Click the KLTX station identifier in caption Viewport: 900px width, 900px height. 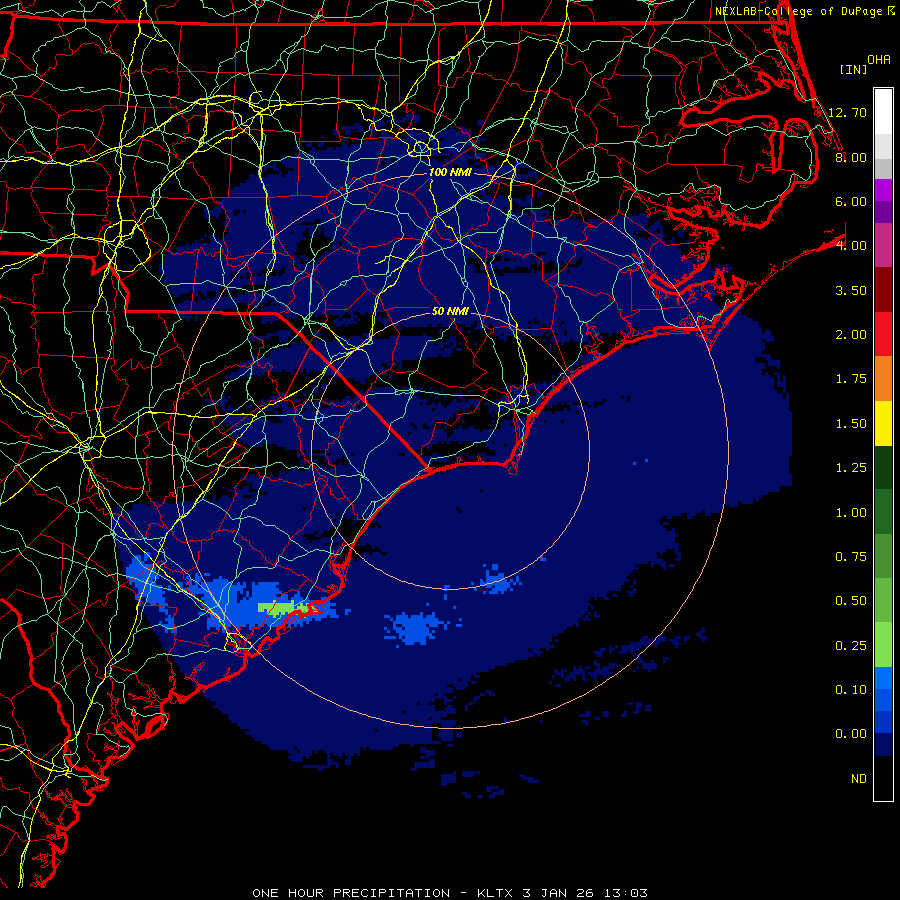tap(496, 893)
